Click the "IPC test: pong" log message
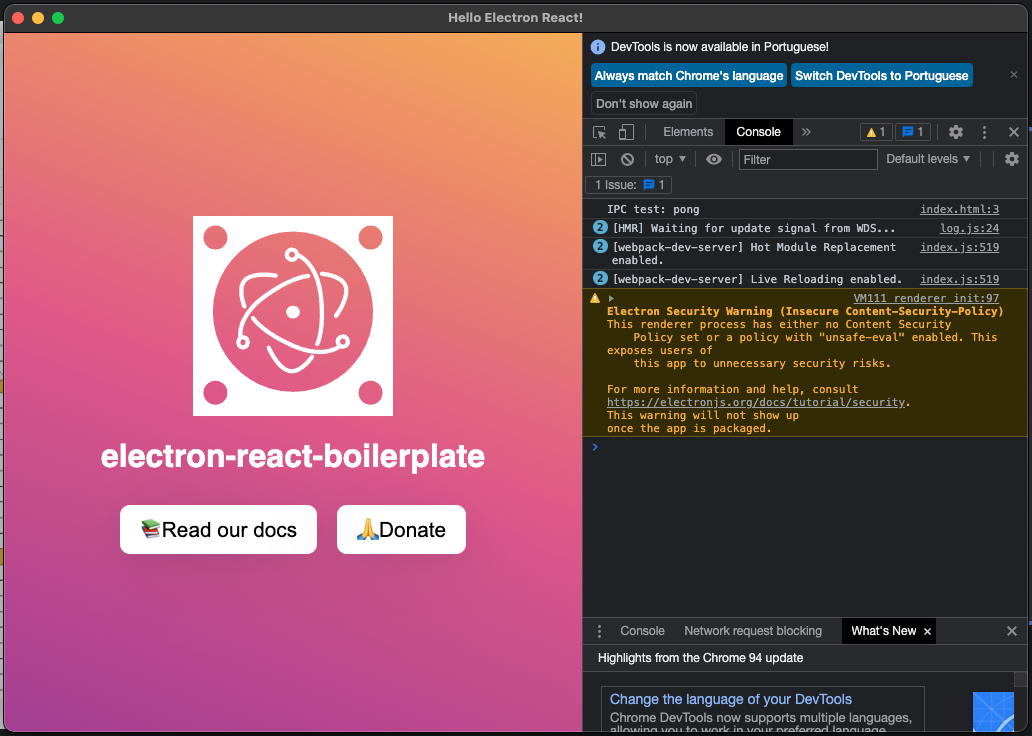The height and width of the screenshot is (736, 1032). pos(653,209)
